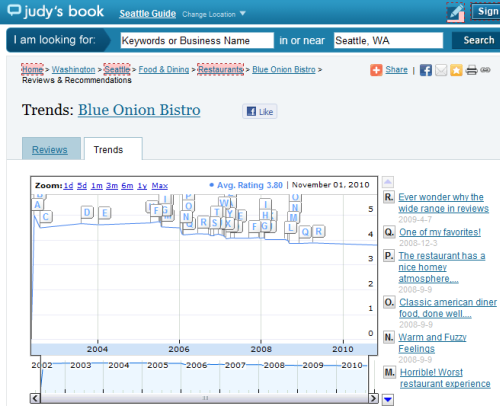
Task: Set chart zoom to 1d
Action: (x=68, y=186)
